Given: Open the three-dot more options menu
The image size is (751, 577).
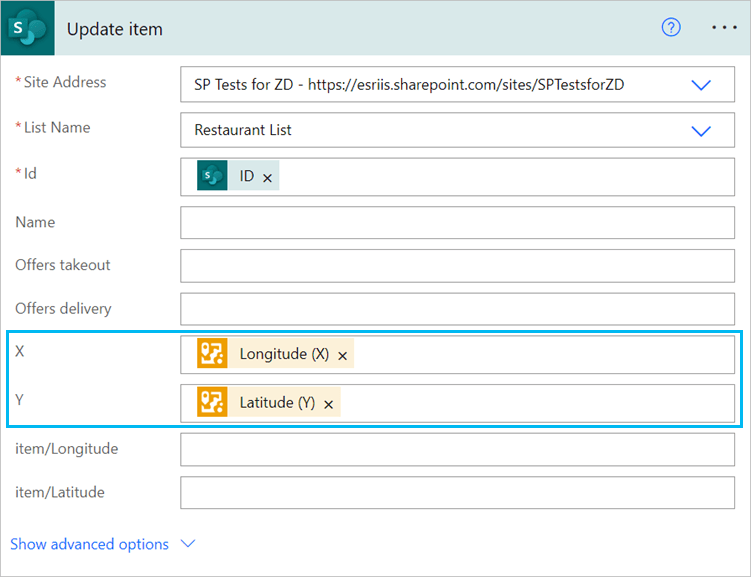Looking at the screenshot, I should 723,28.
